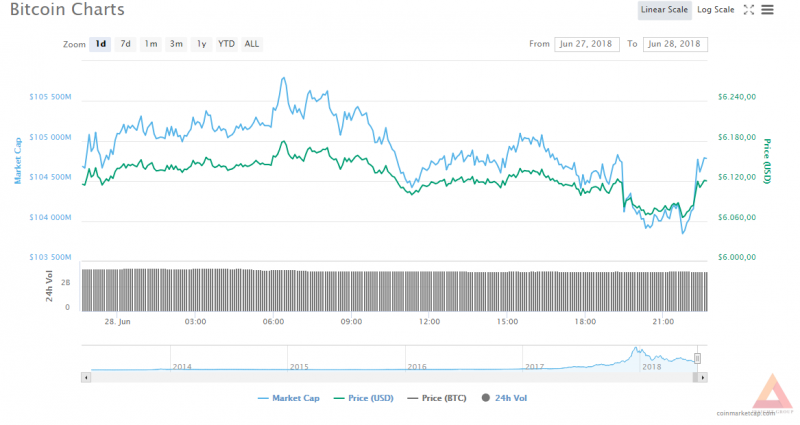Screen dimensions: 800x425
Task: Click the navigator scroll left arrow
Action: pyautogui.click(x=86, y=378)
